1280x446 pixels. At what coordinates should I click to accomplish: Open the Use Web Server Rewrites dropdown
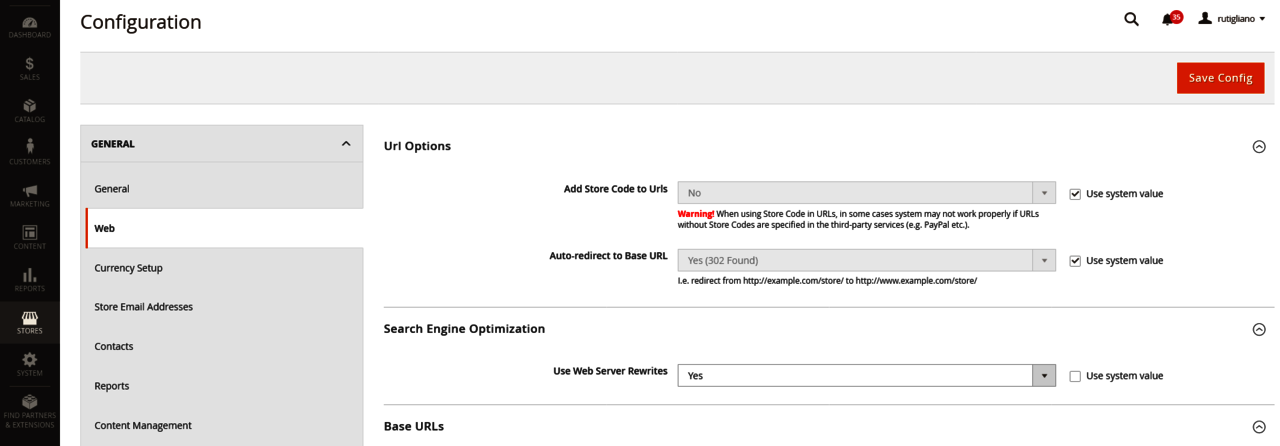pyautogui.click(x=866, y=376)
